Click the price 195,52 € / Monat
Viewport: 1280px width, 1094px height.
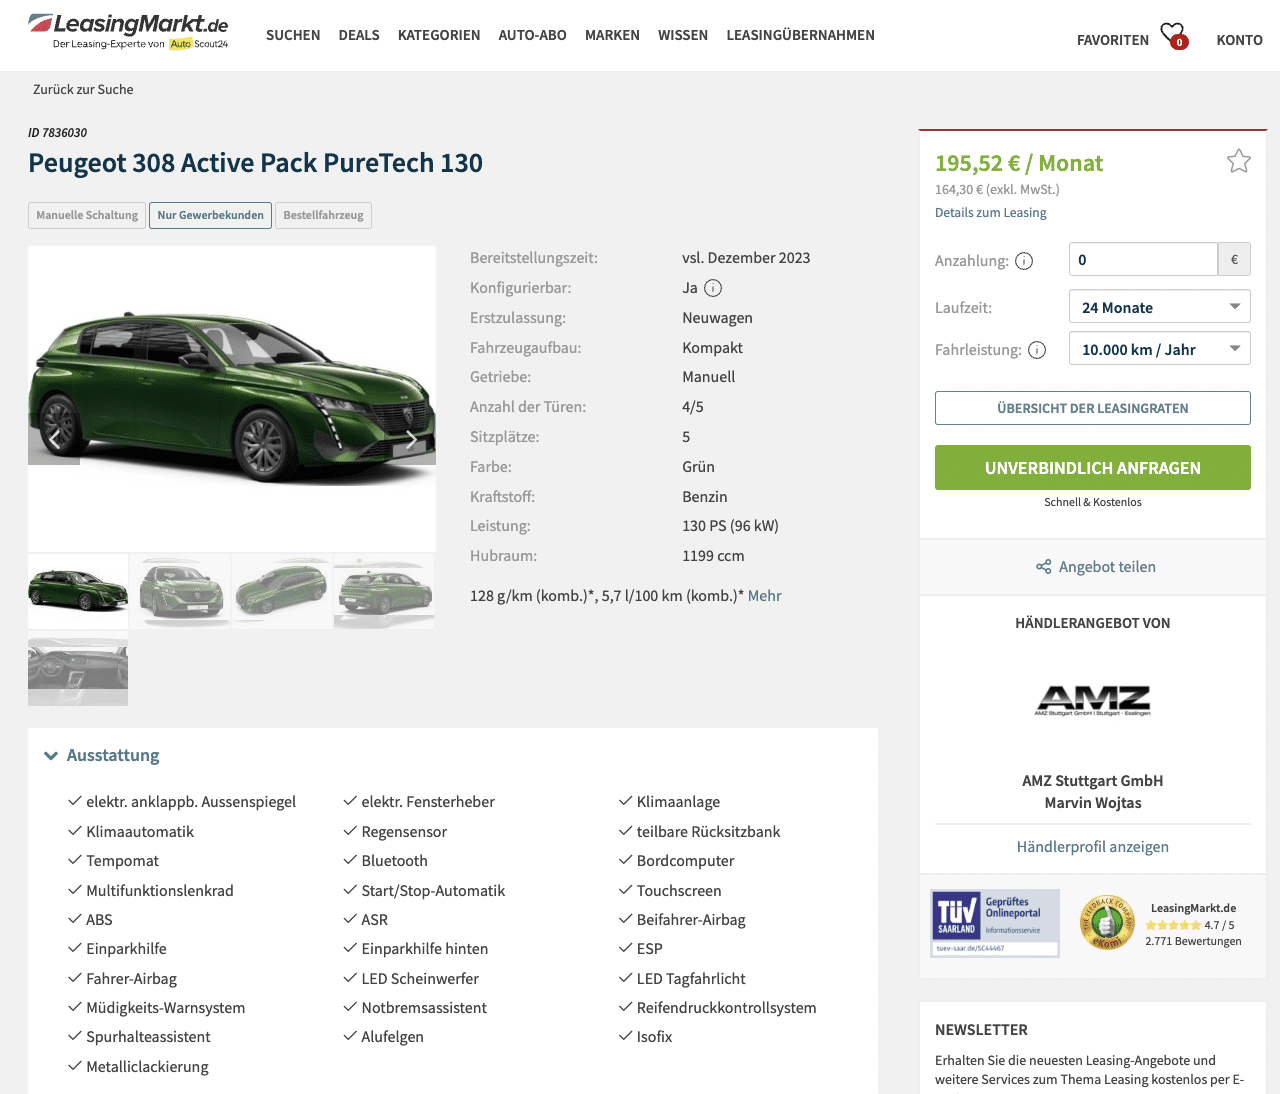1018,163
